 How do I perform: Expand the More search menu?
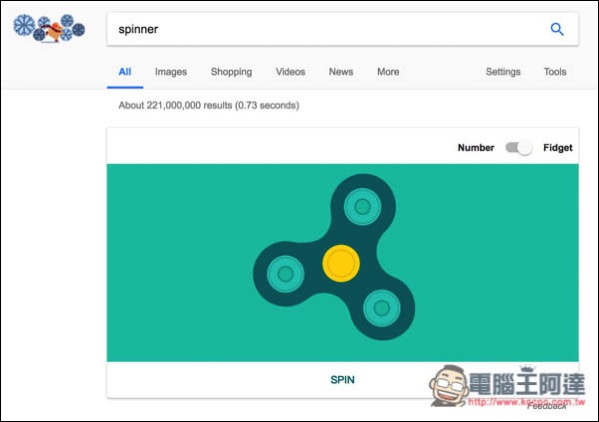pos(388,72)
